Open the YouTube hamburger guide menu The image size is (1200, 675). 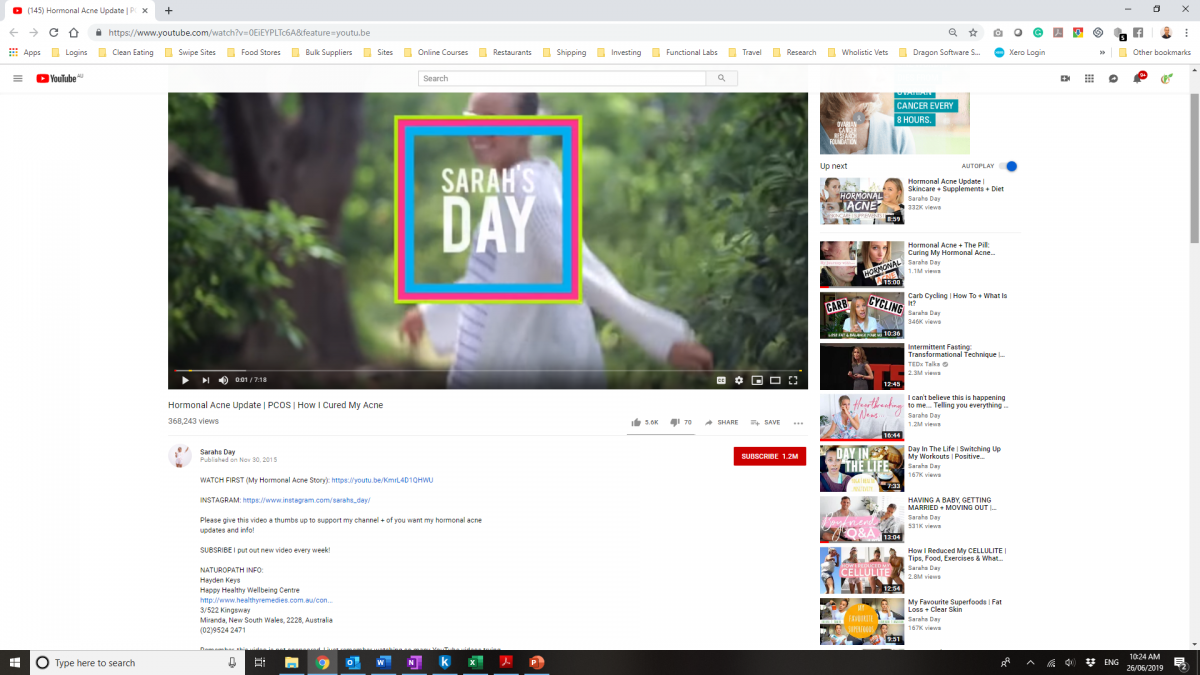coord(17,78)
